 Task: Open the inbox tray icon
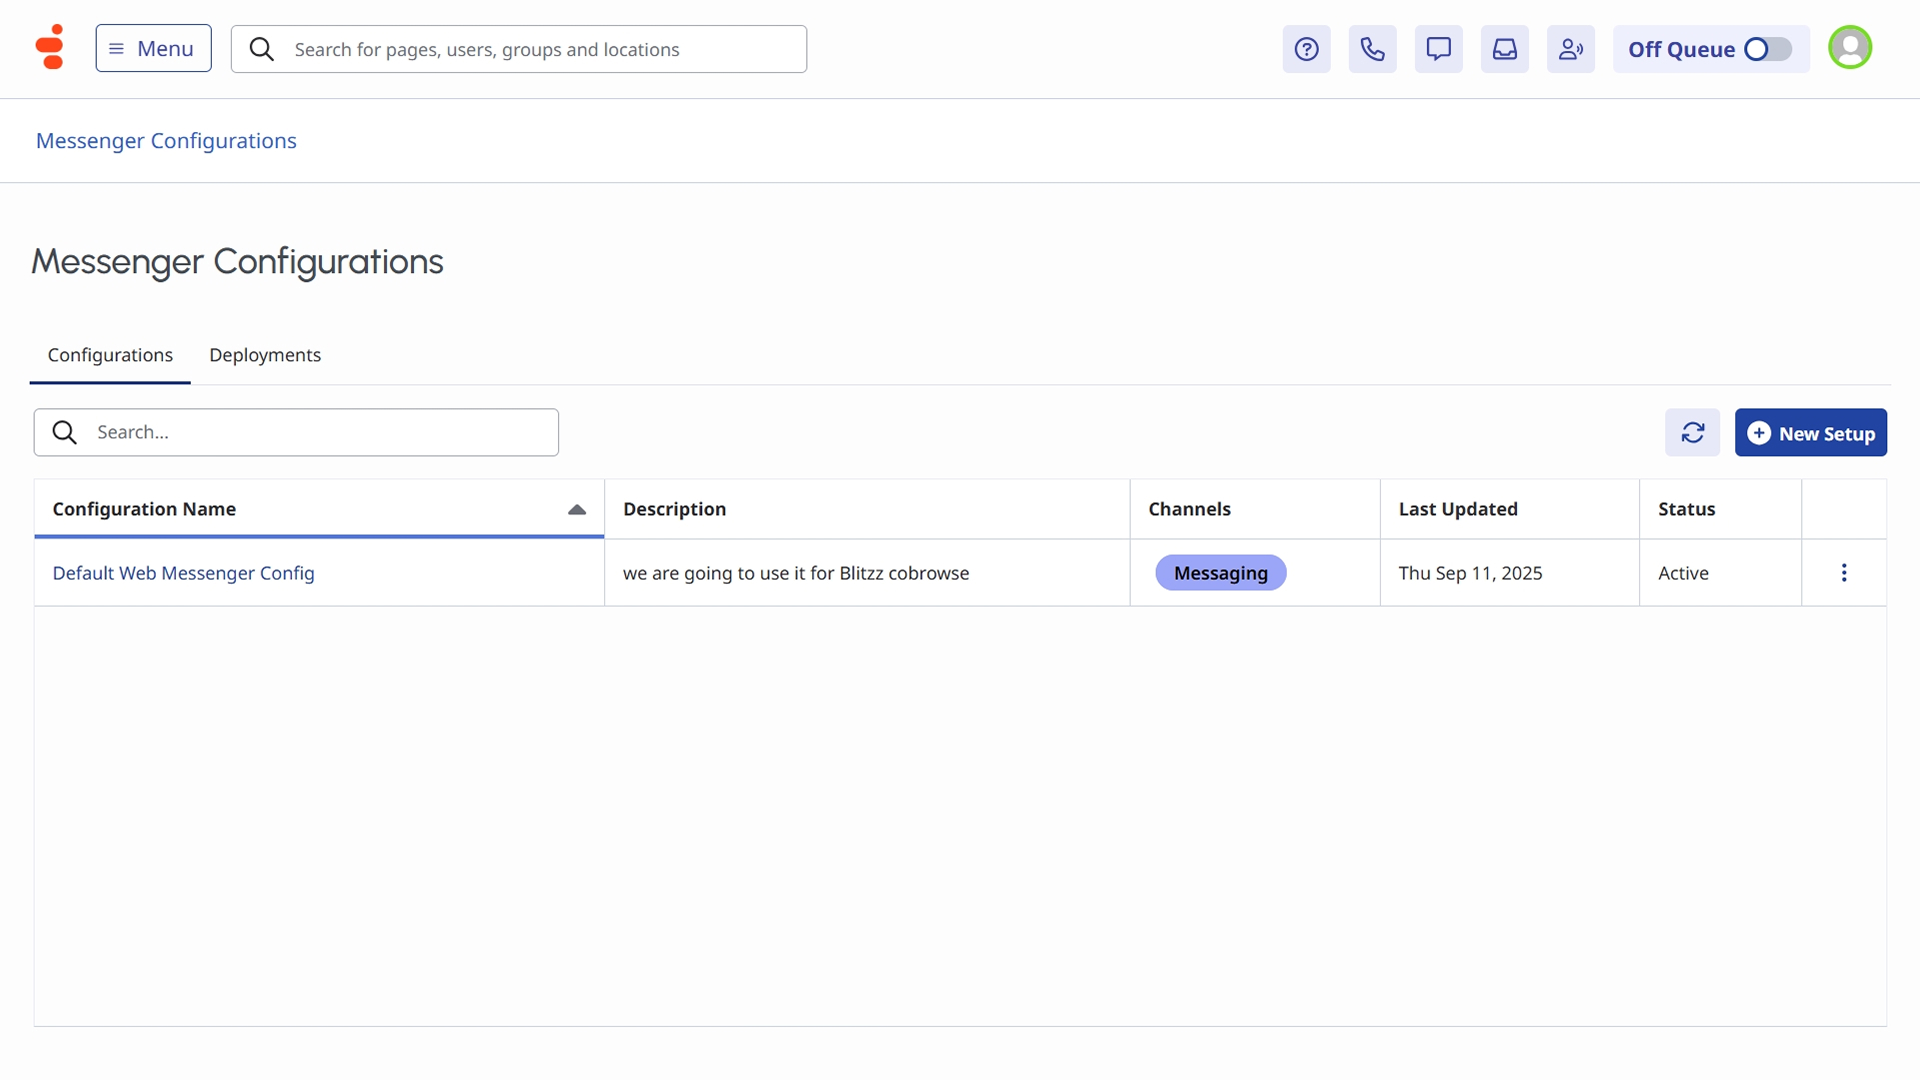(1504, 49)
